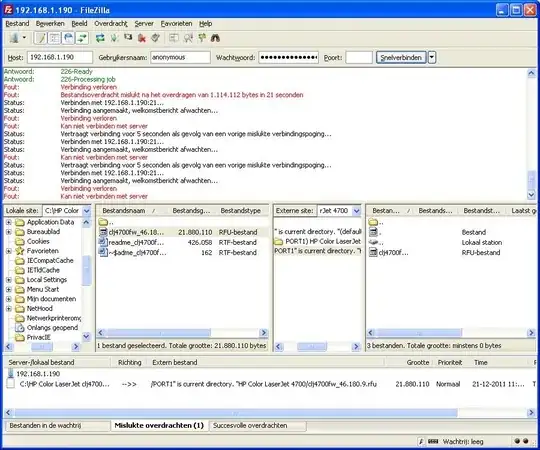The width and height of the screenshot is (540, 450).
Task: Select the readme_clj4700f RTF file
Action: [182, 242]
